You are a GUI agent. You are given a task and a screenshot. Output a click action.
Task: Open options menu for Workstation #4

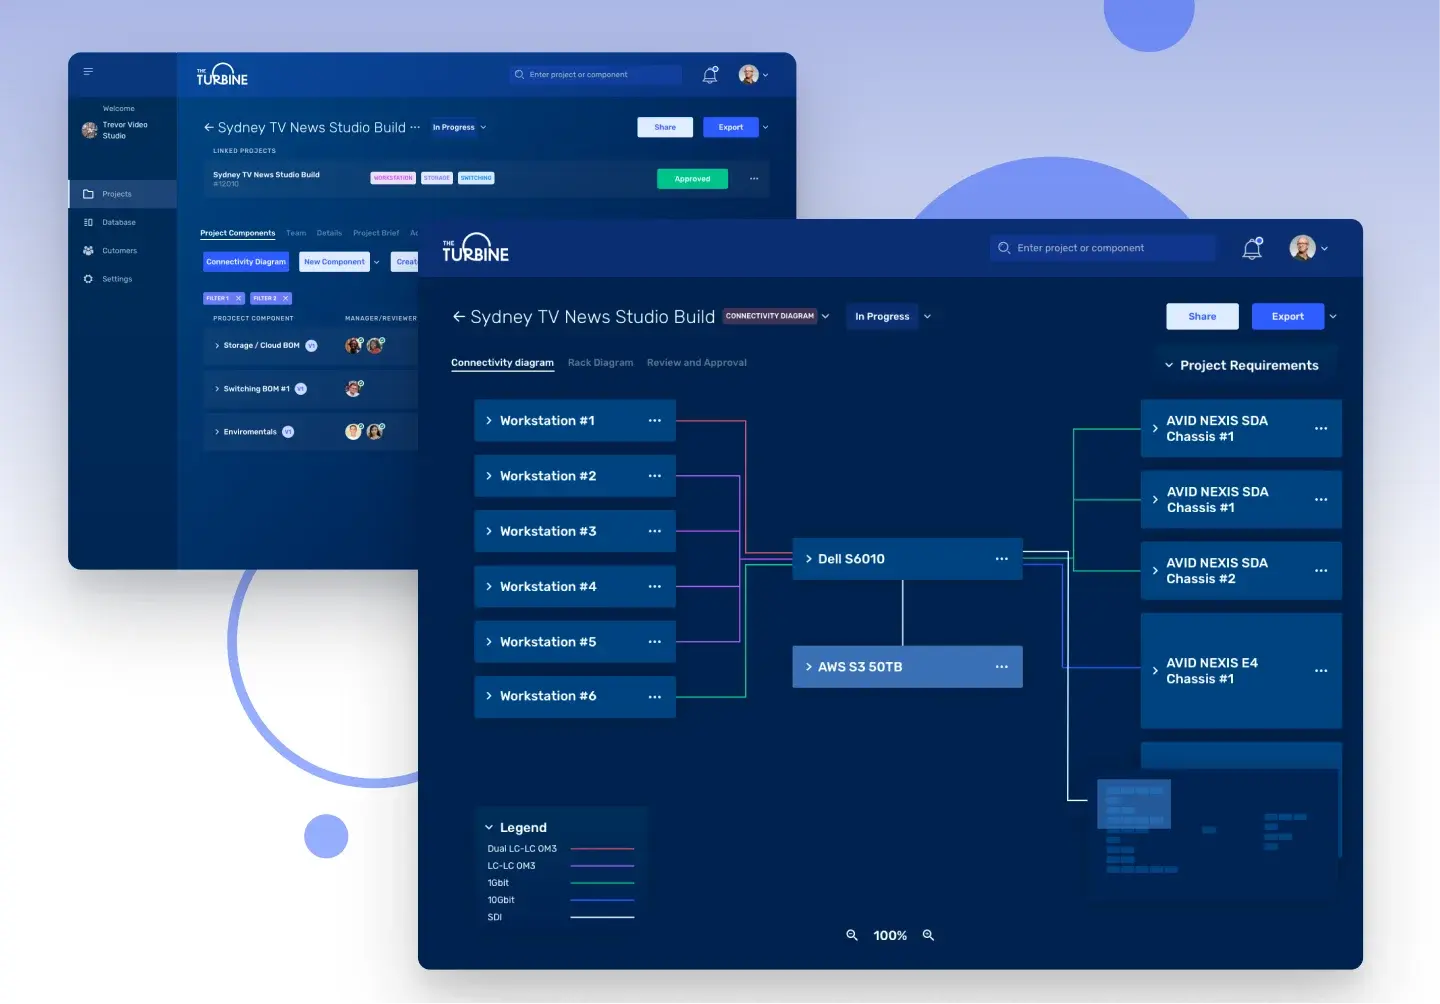click(655, 587)
